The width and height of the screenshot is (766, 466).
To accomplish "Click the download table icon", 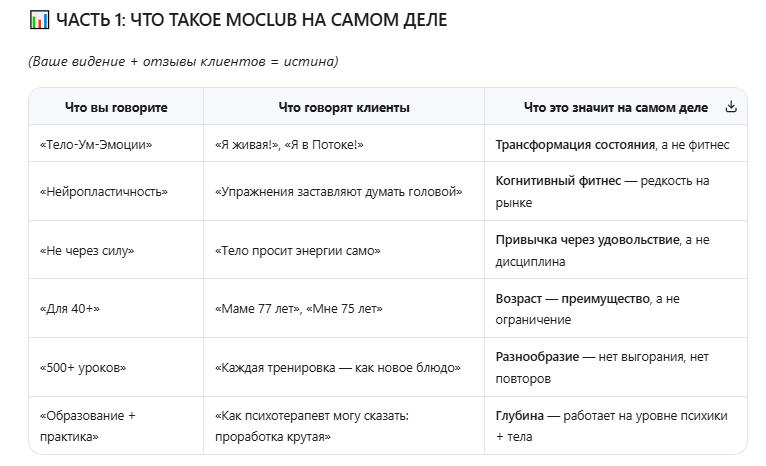I will click(x=731, y=107).
